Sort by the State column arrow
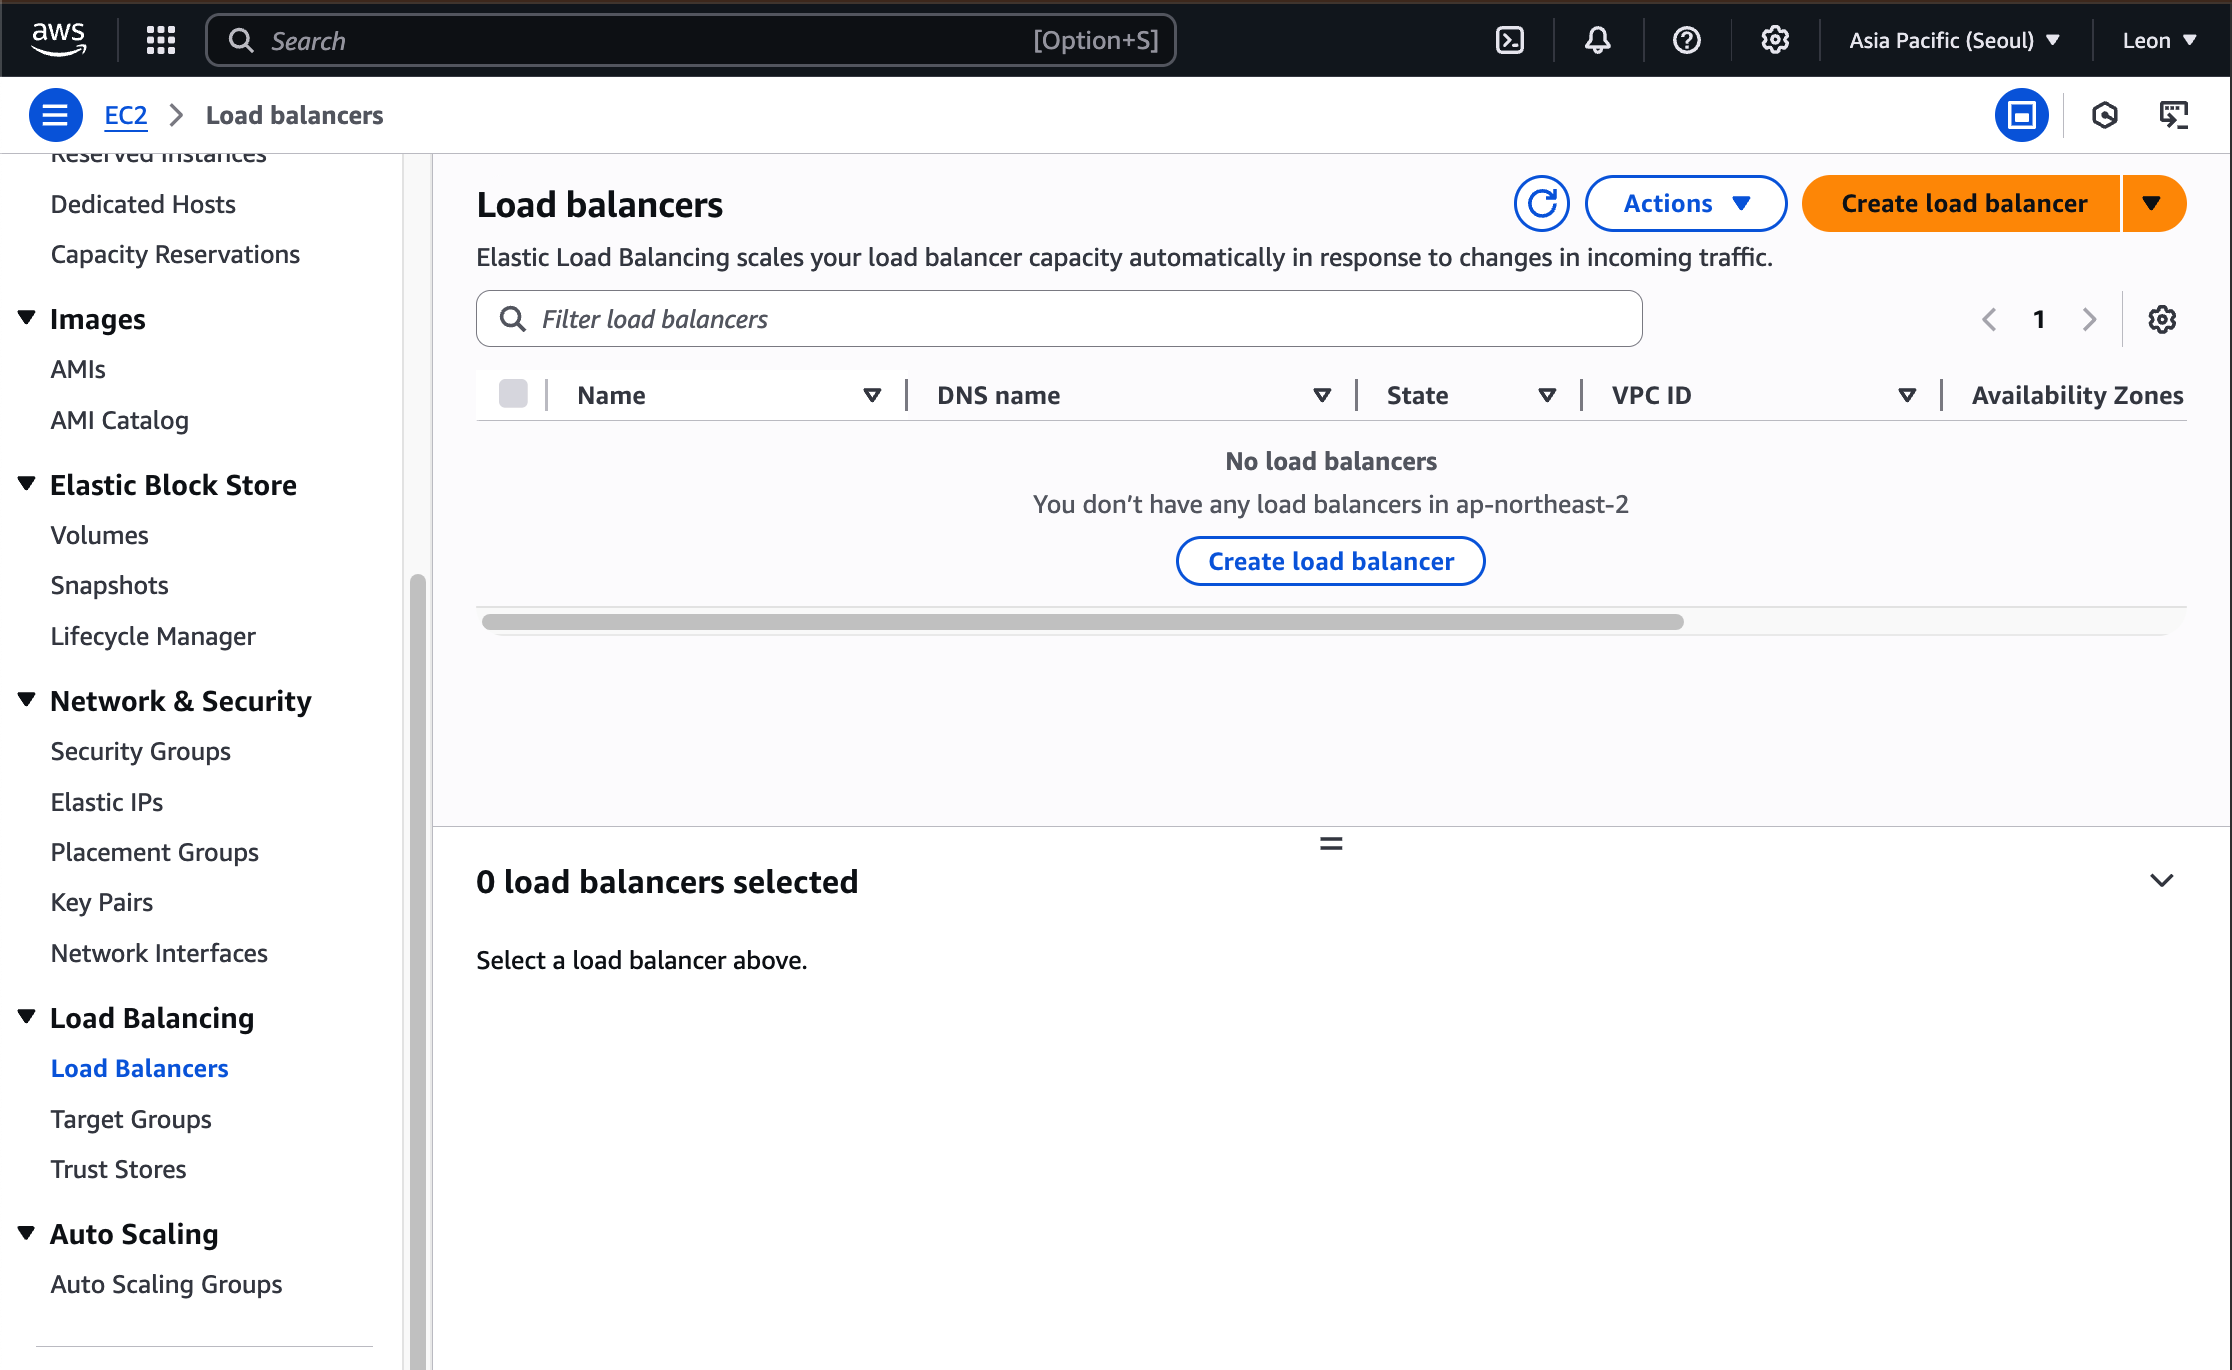2232x1370 pixels. 1546,395
